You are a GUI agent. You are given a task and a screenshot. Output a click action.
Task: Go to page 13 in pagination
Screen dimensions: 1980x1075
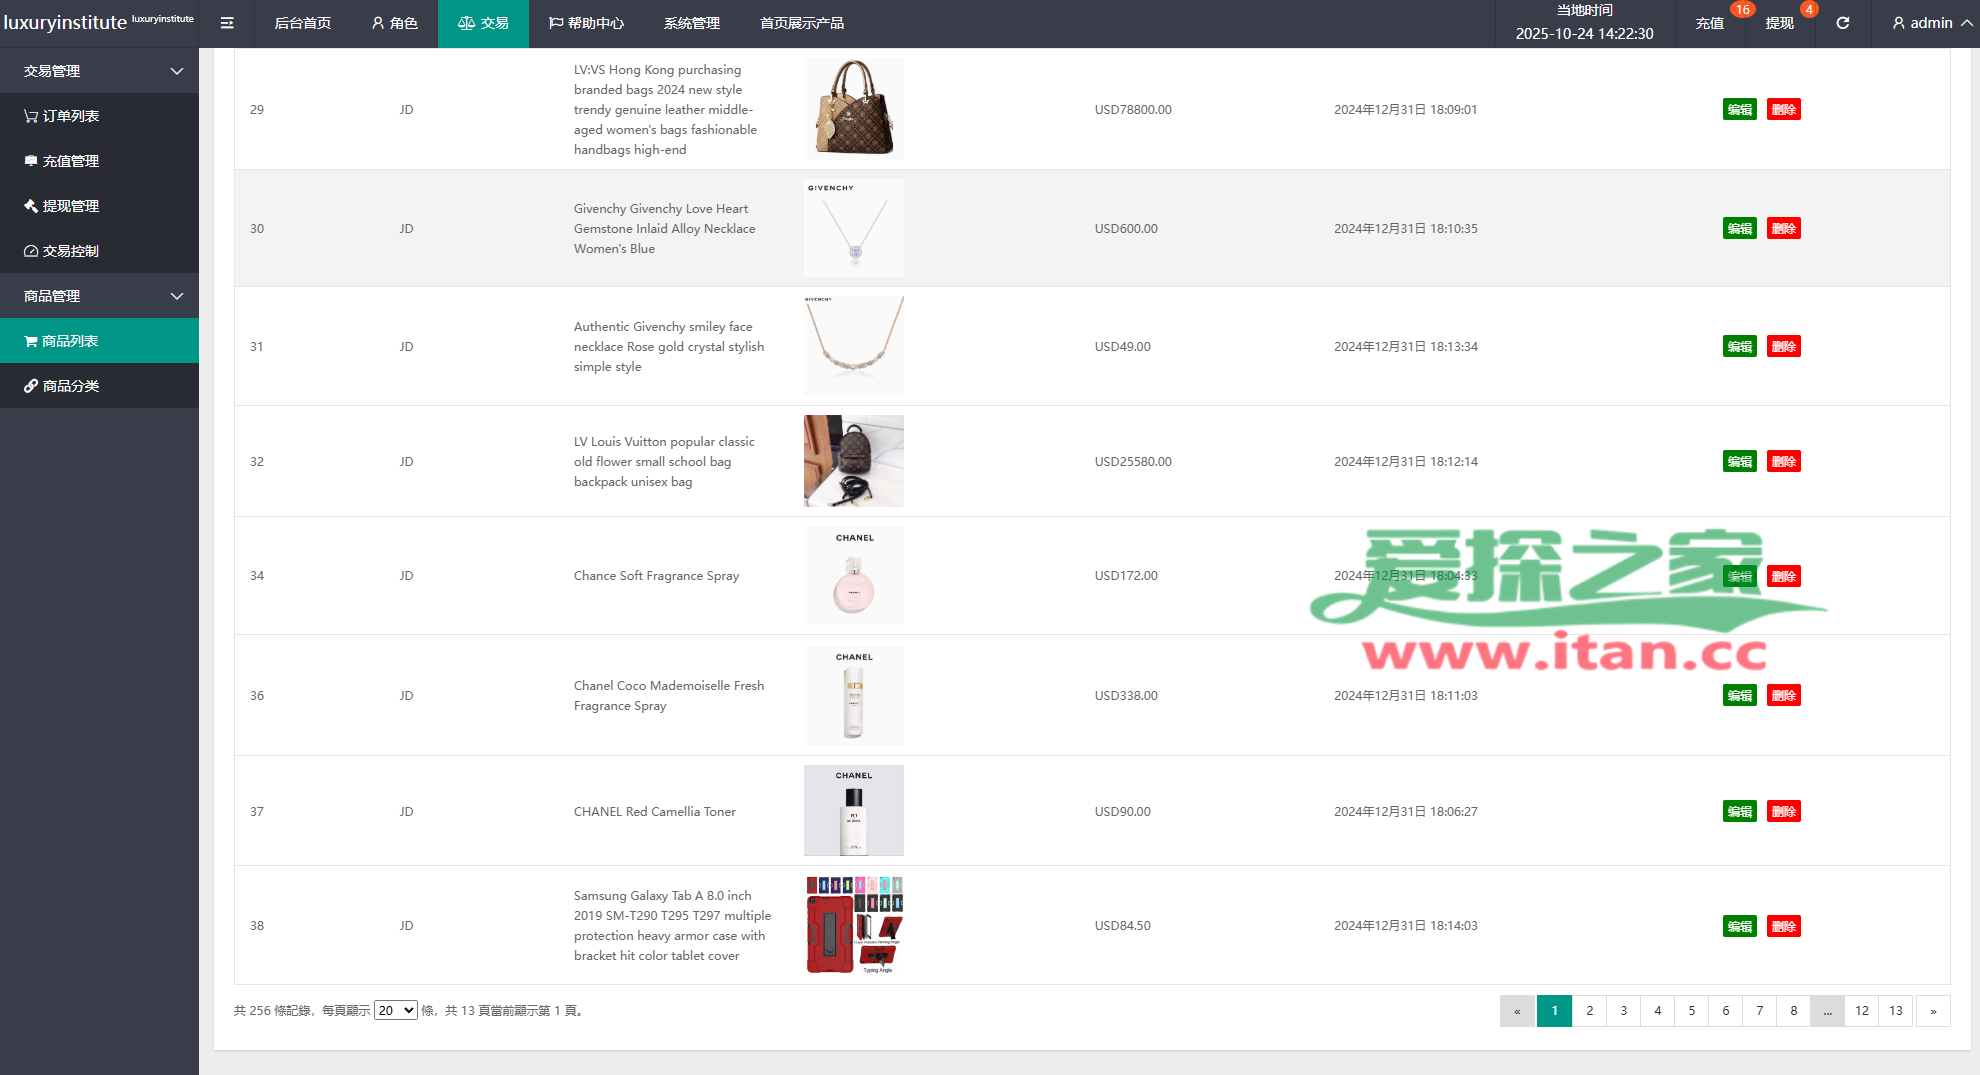point(1896,1011)
